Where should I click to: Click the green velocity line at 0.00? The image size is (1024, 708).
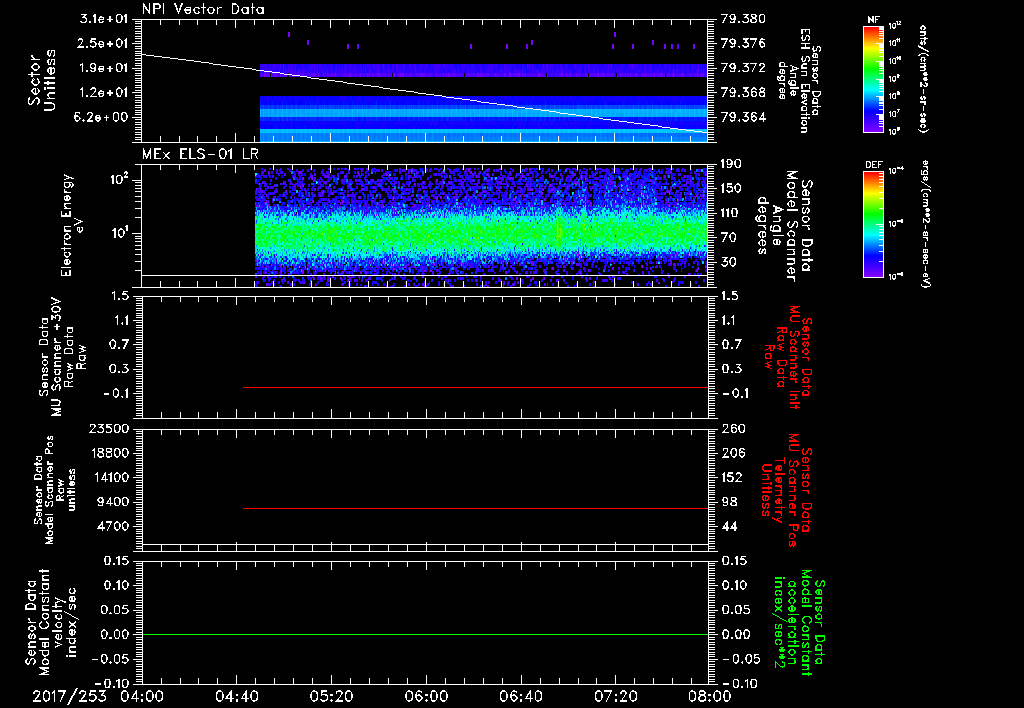coord(425,634)
